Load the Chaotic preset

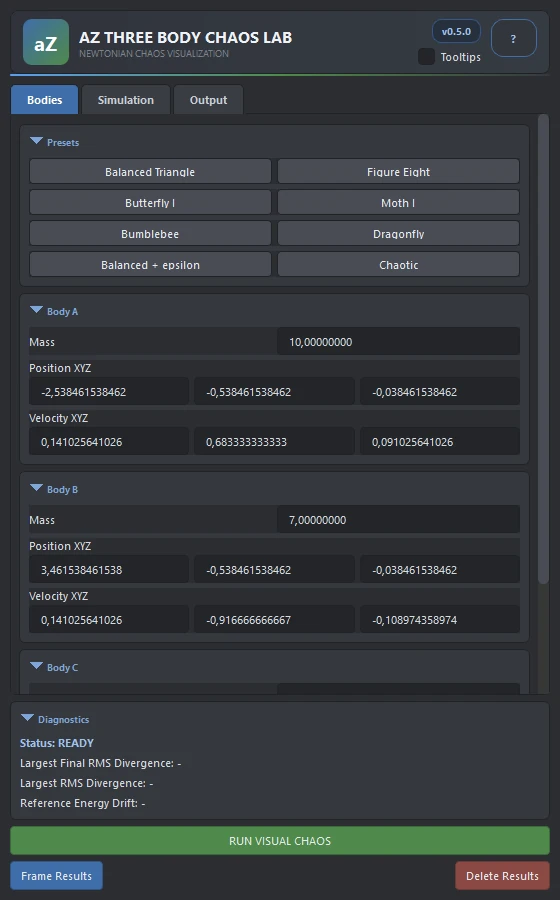pos(398,265)
